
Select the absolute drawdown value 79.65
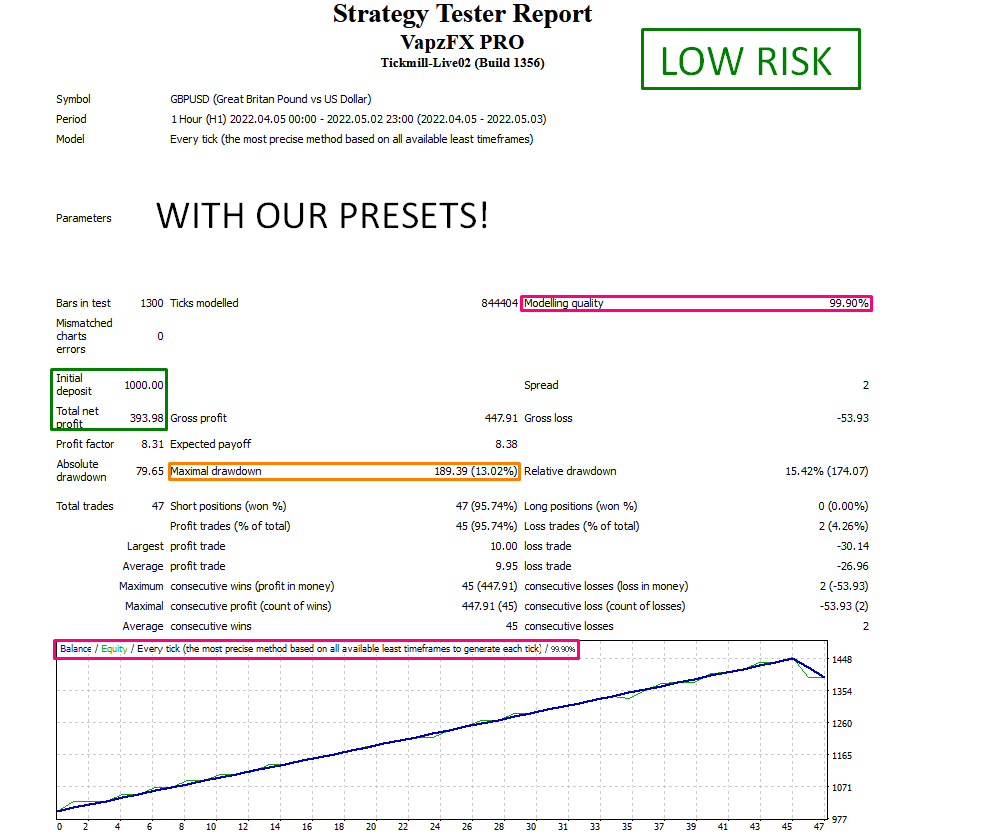[149, 471]
